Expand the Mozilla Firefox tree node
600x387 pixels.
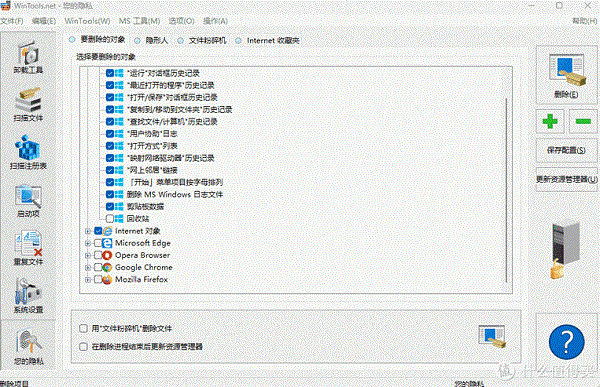pos(88,279)
